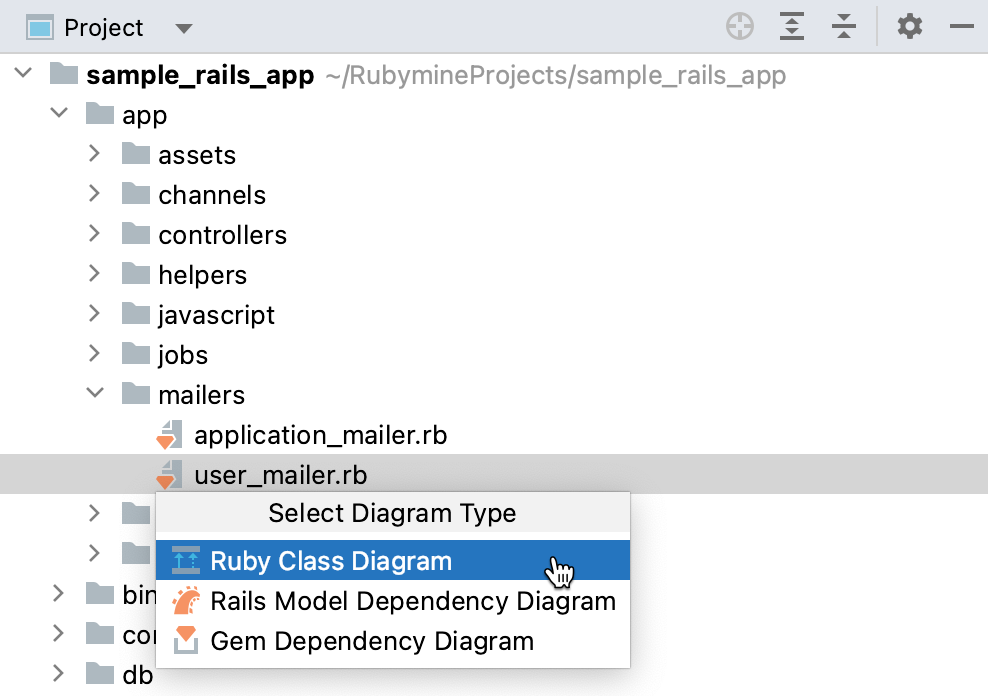Expand the assets folder

(94, 155)
